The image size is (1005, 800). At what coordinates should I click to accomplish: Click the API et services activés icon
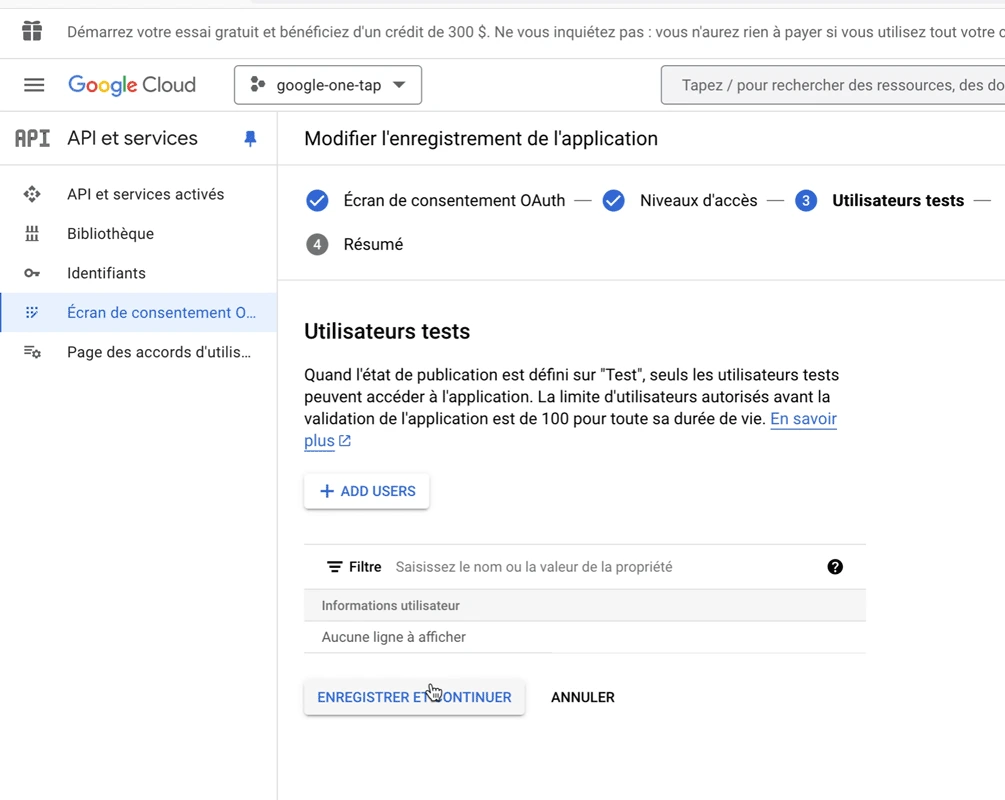pos(32,194)
